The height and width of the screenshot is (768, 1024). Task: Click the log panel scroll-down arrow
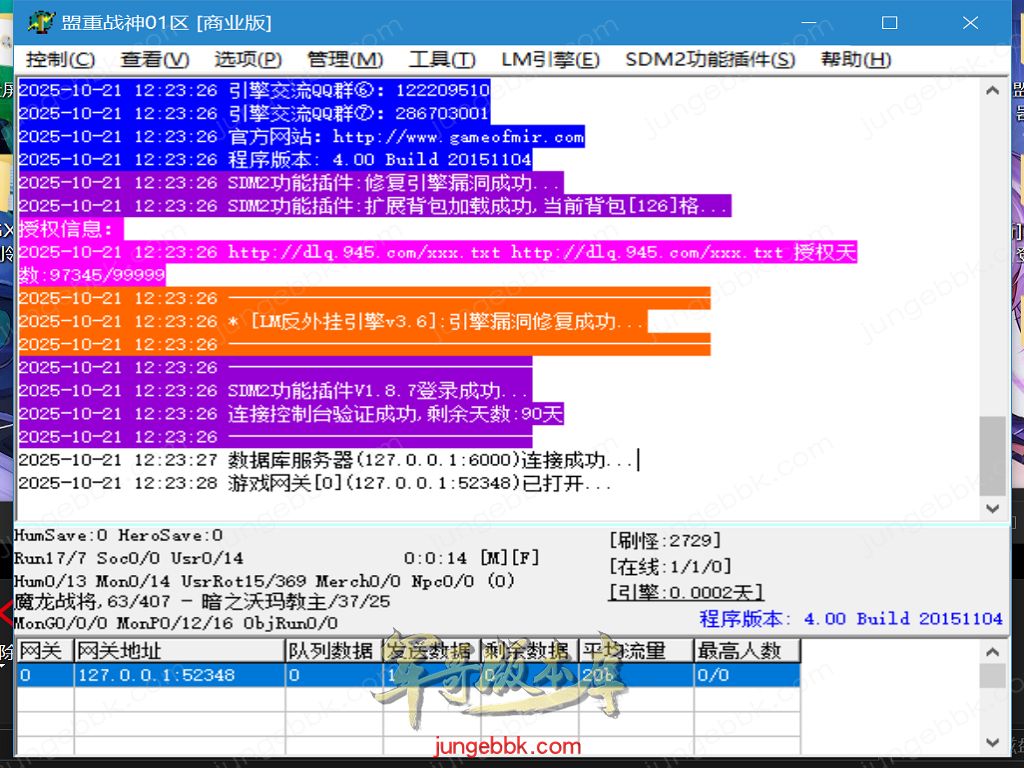click(x=992, y=508)
